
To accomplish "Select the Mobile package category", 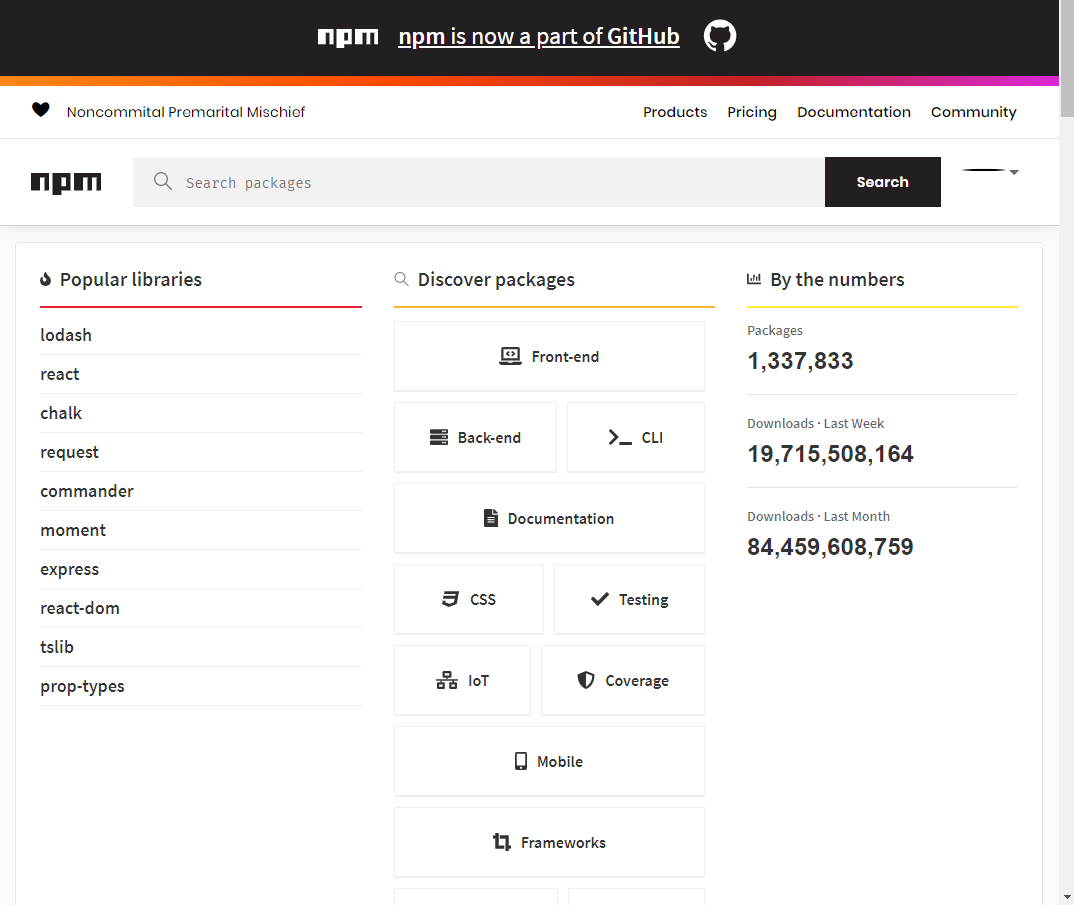I will [549, 761].
